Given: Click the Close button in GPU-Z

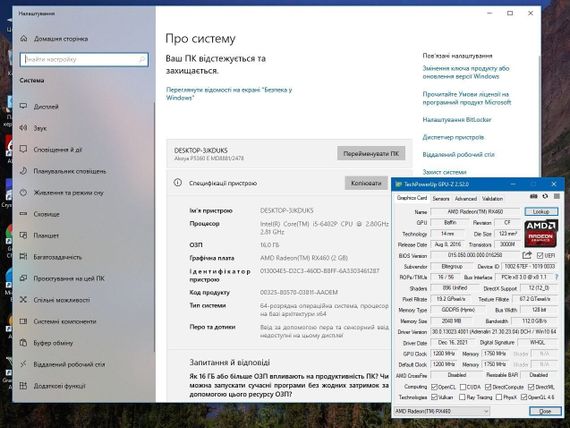Looking at the screenshot, I should click(545, 411).
